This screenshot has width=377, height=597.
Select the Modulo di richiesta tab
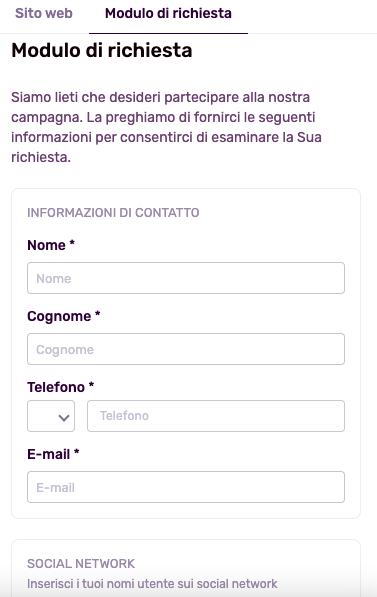(x=168, y=13)
